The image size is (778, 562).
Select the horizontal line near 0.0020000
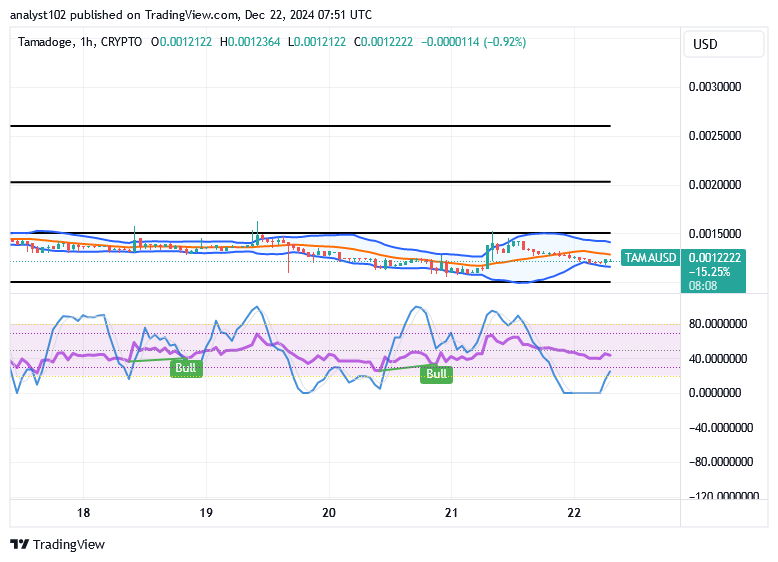point(310,182)
